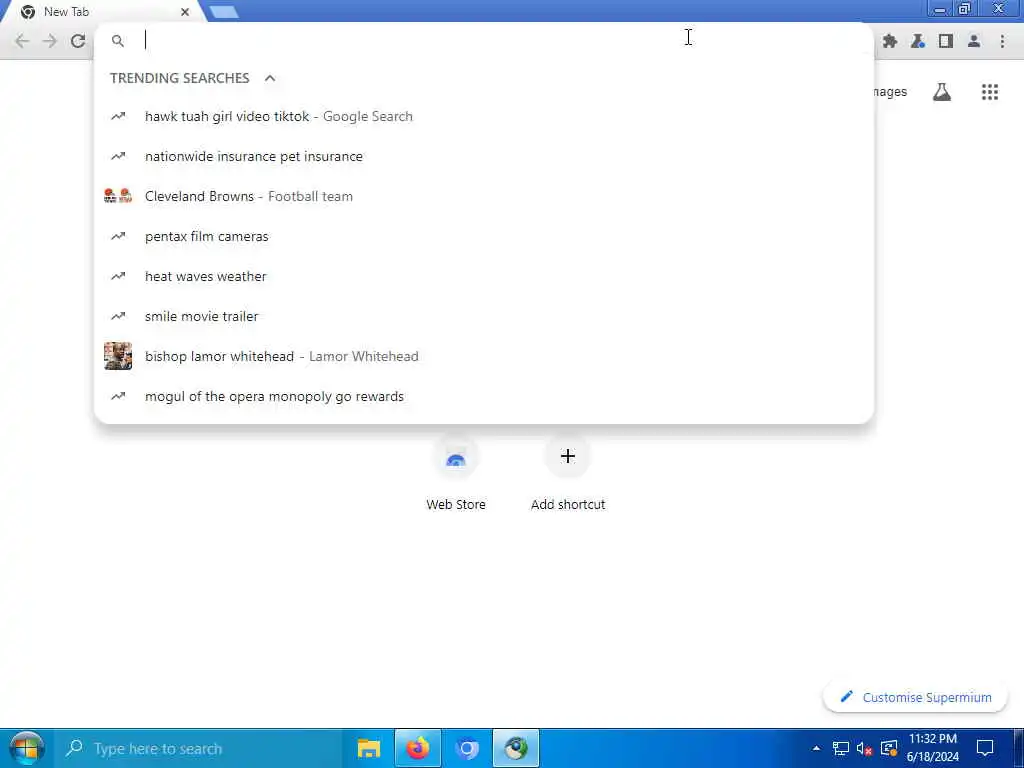Select heat waves weather suggestion
This screenshot has height=768, width=1024.
[x=484, y=276]
